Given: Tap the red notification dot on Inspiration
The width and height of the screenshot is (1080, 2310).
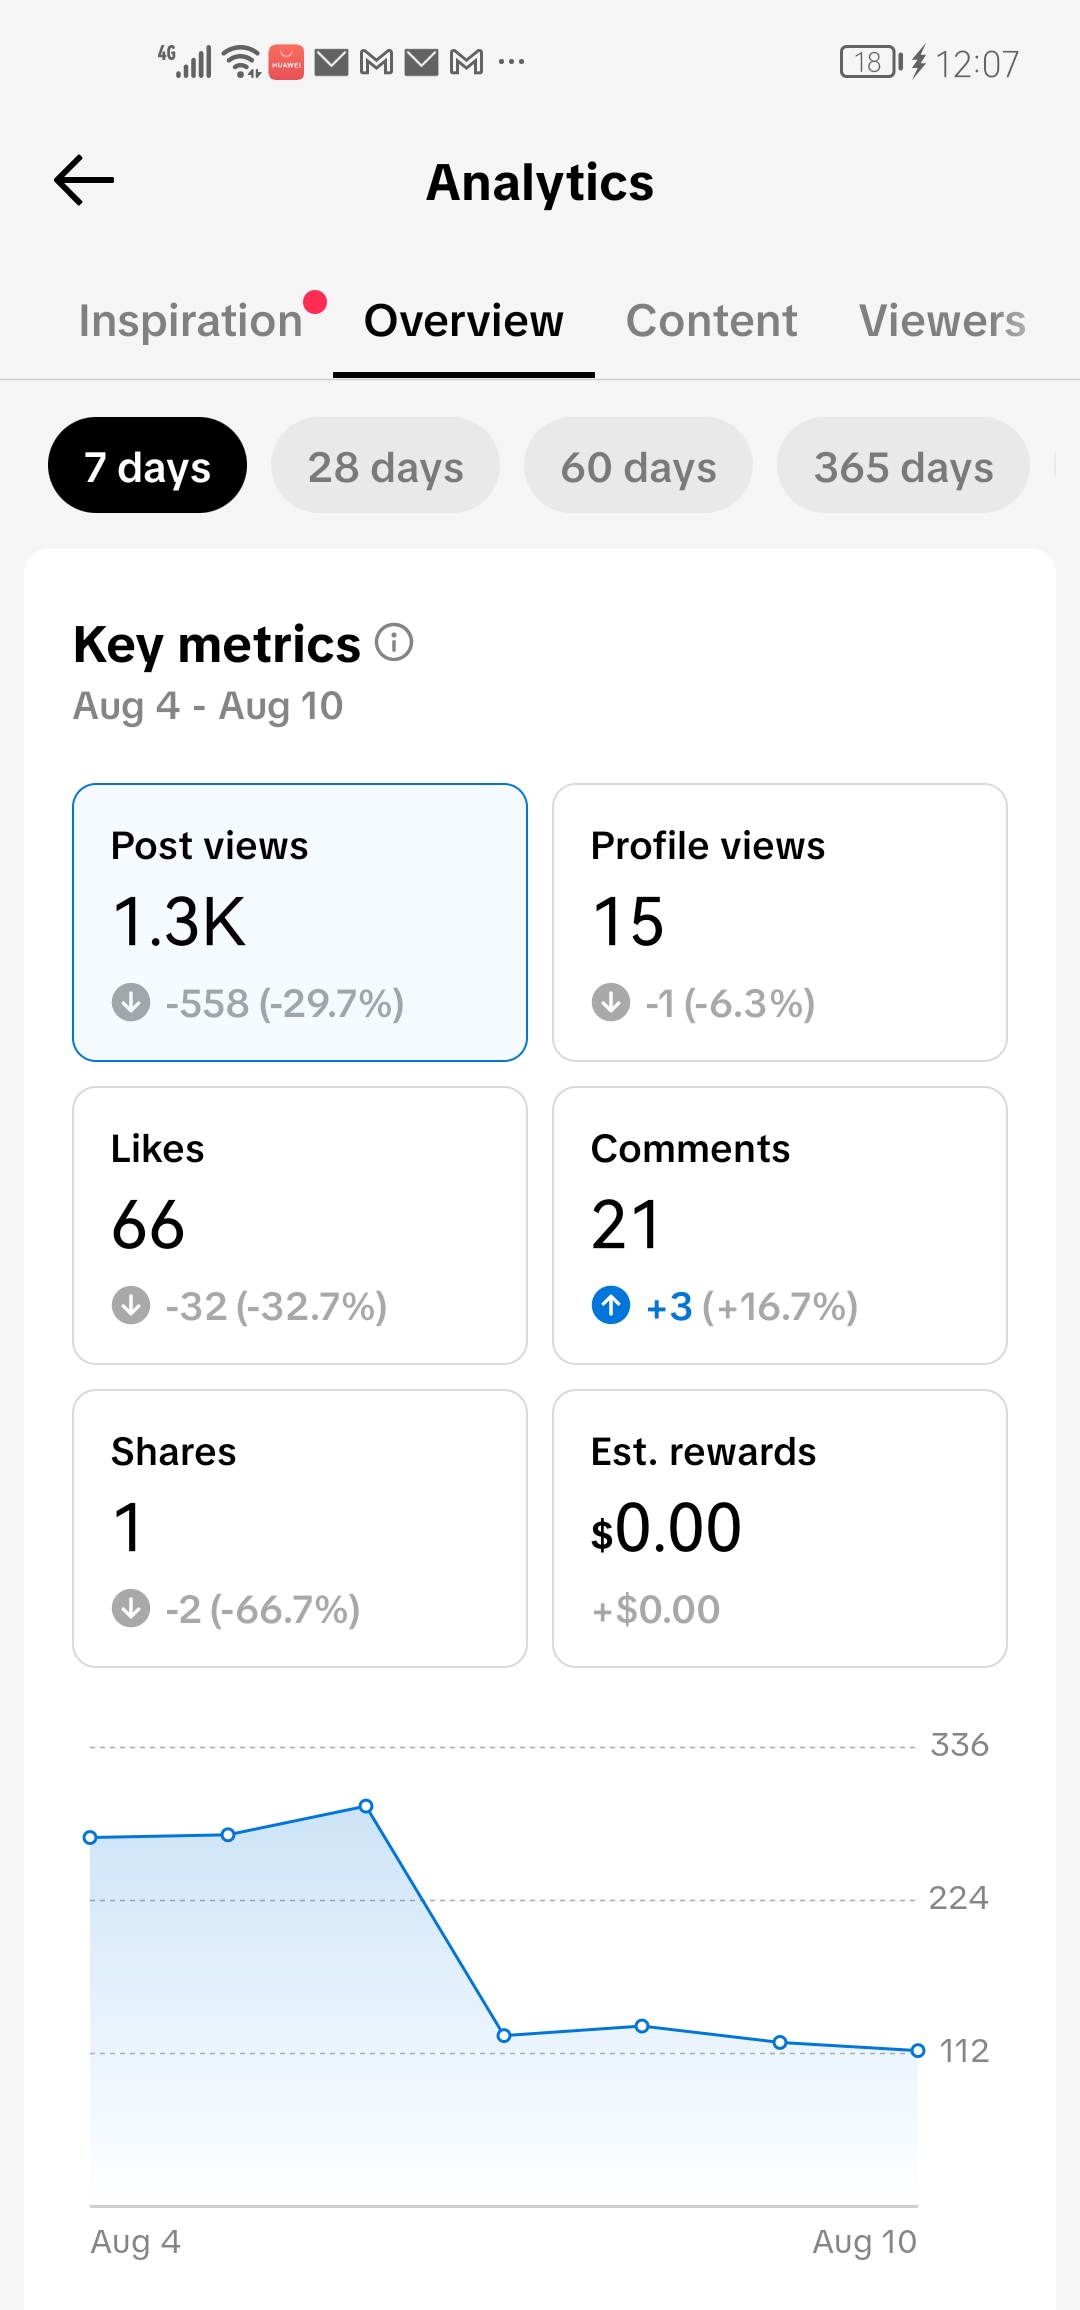Looking at the screenshot, I should 315,301.
